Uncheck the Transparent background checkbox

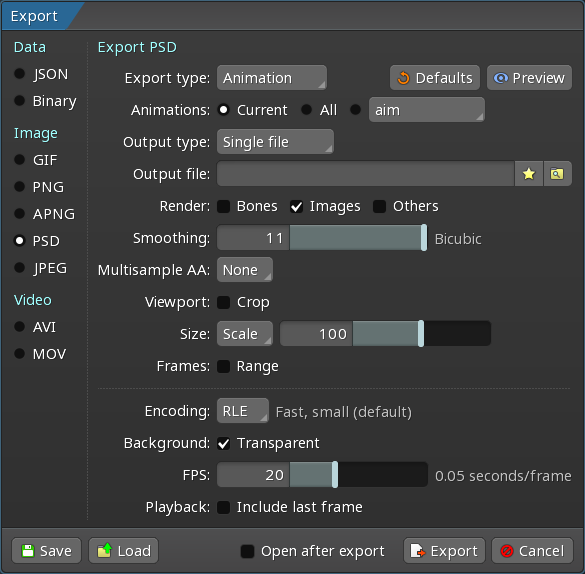pyautogui.click(x=223, y=443)
